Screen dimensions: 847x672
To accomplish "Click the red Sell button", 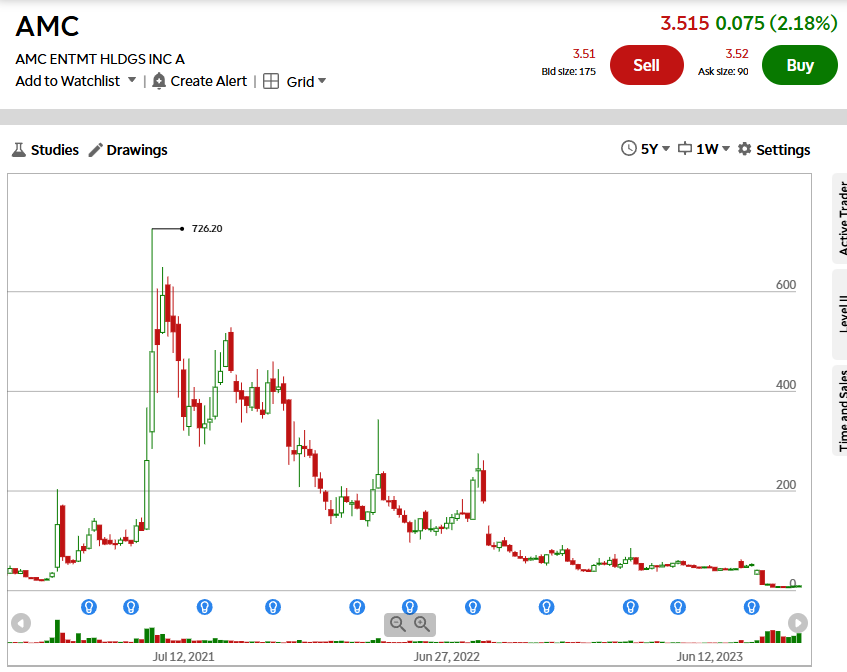I will pos(647,65).
